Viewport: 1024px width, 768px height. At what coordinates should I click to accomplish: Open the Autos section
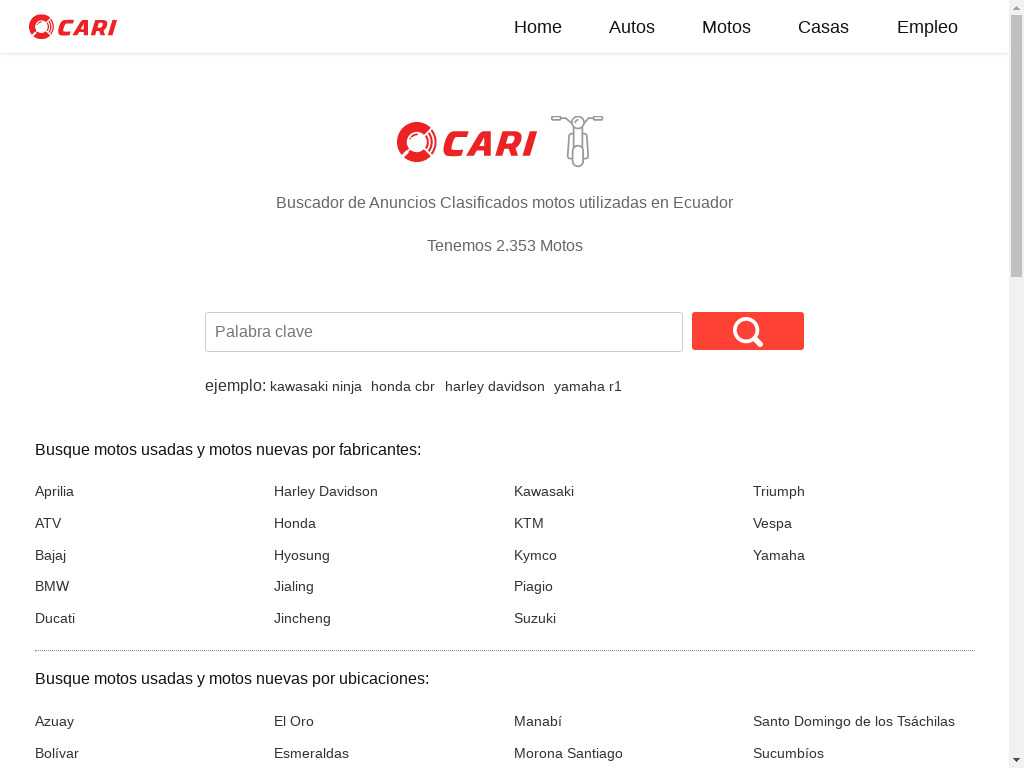(x=632, y=27)
